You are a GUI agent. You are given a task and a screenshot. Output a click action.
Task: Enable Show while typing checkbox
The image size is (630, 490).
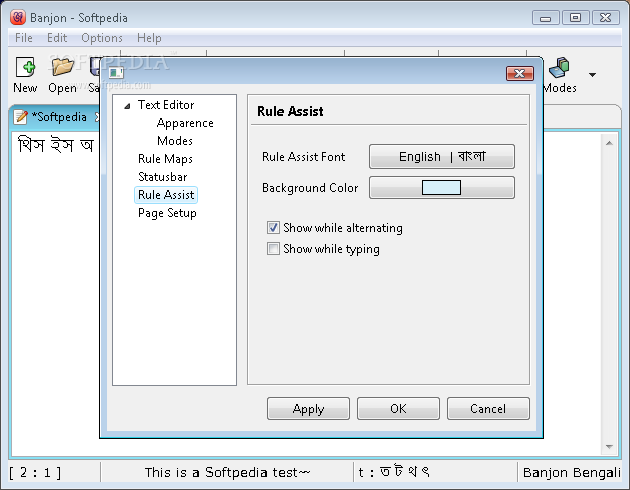pos(273,249)
